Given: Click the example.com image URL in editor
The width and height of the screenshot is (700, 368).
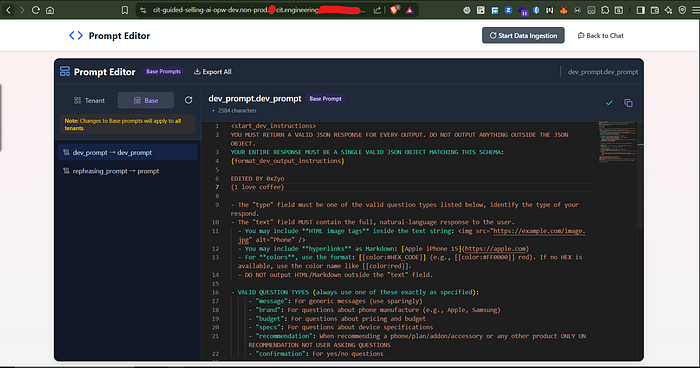Looking at the screenshot, I should [539, 231].
